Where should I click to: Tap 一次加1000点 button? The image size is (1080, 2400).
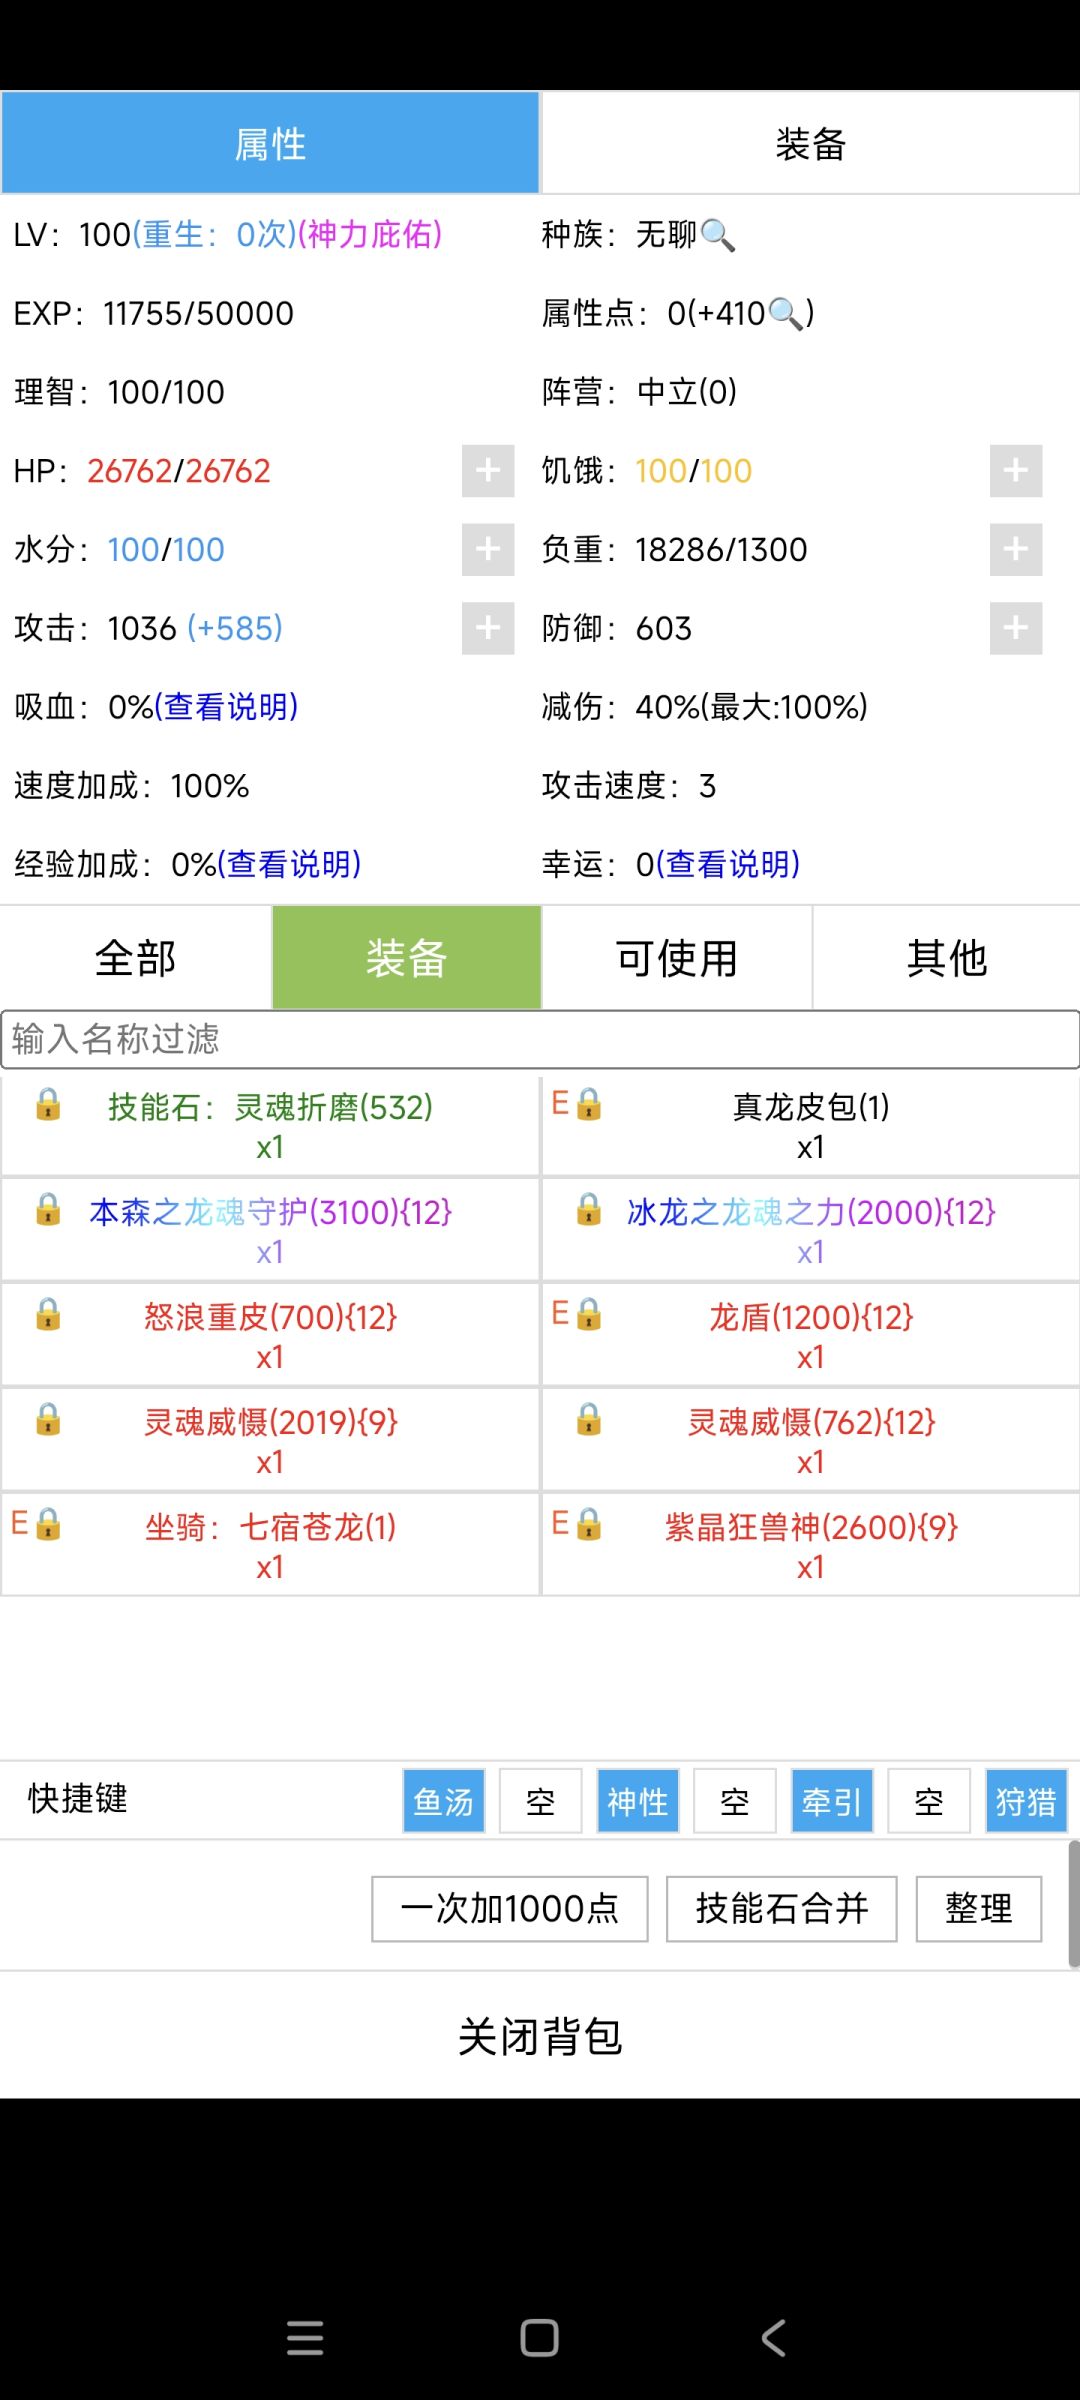click(x=510, y=1909)
